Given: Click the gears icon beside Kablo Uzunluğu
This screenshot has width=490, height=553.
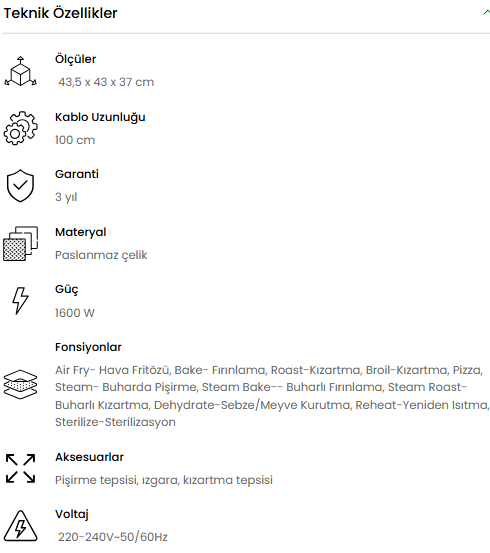Looking at the screenshot, I should 20,128.
